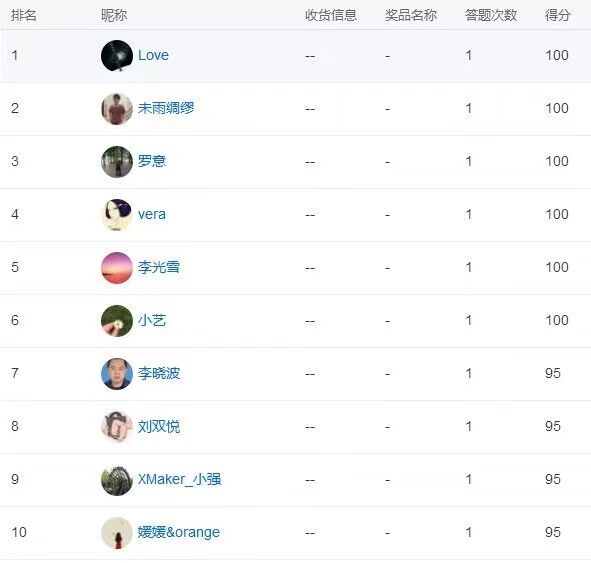Click 李晓波's portrait avatar
This screenshot has width=591, height=563.
pyautogui.click(x=117, y=373)
